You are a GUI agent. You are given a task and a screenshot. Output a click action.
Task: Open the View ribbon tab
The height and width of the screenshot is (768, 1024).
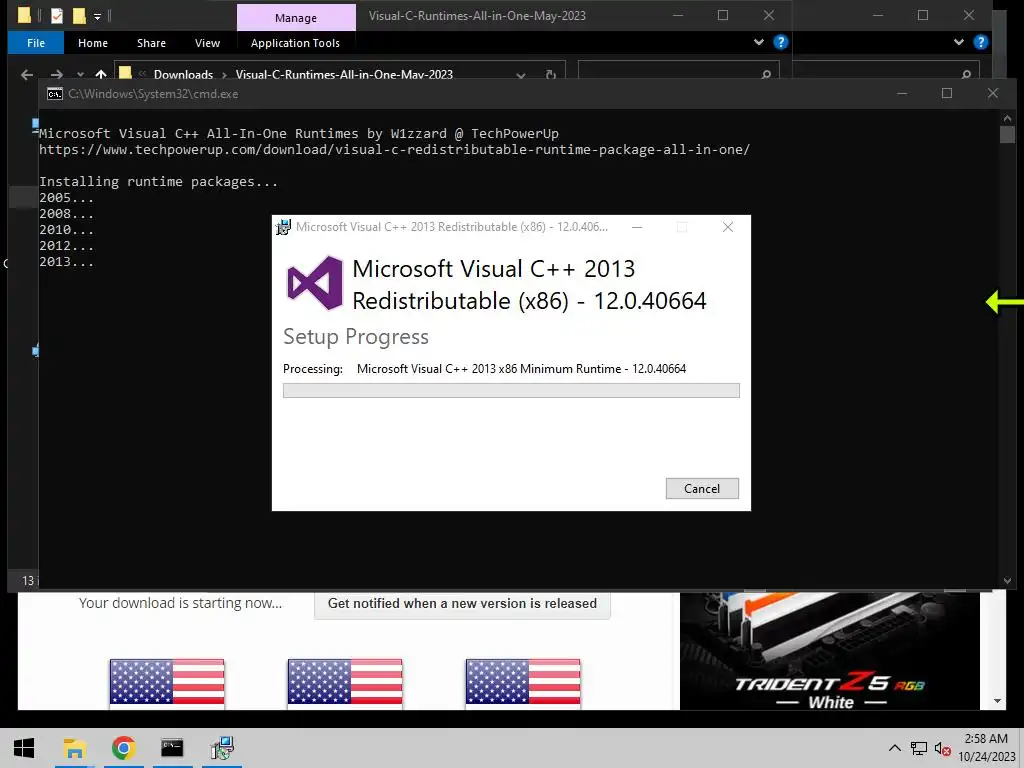(207, 42)
